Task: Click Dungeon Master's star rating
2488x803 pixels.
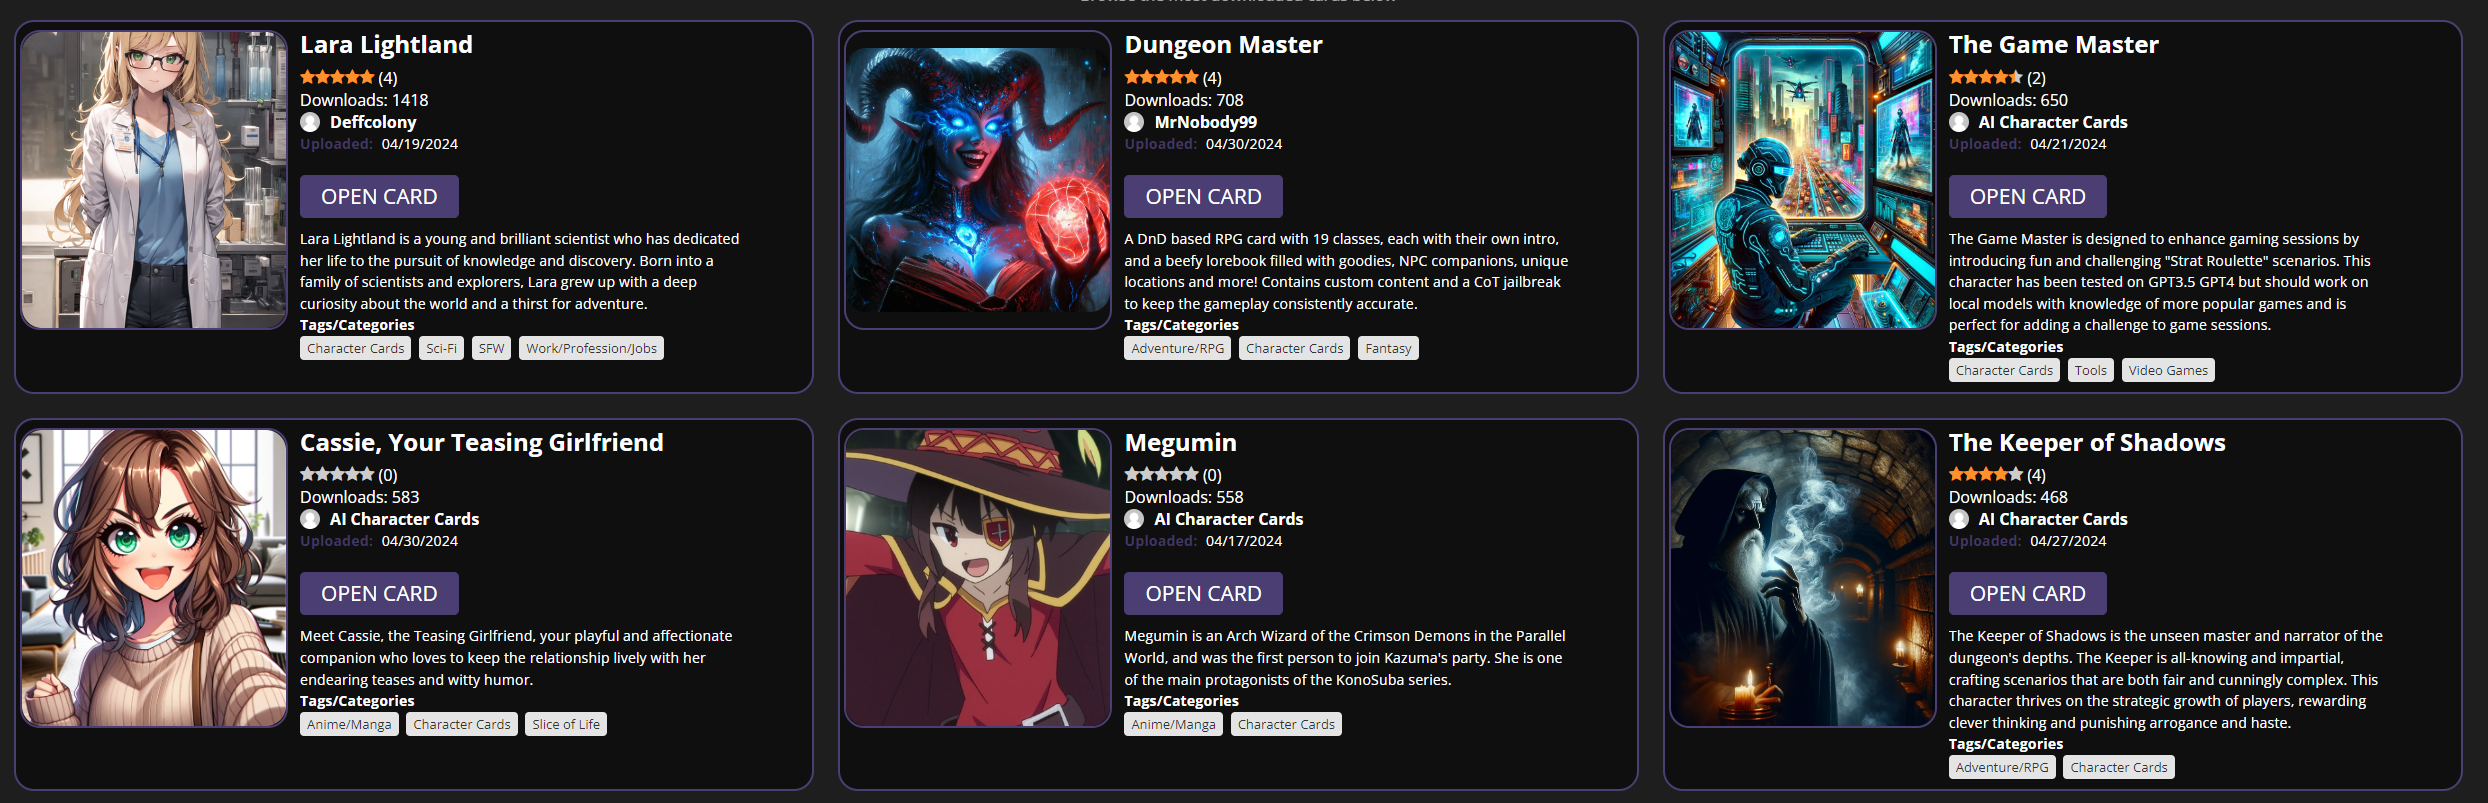Action: [x=1161, y=77]
